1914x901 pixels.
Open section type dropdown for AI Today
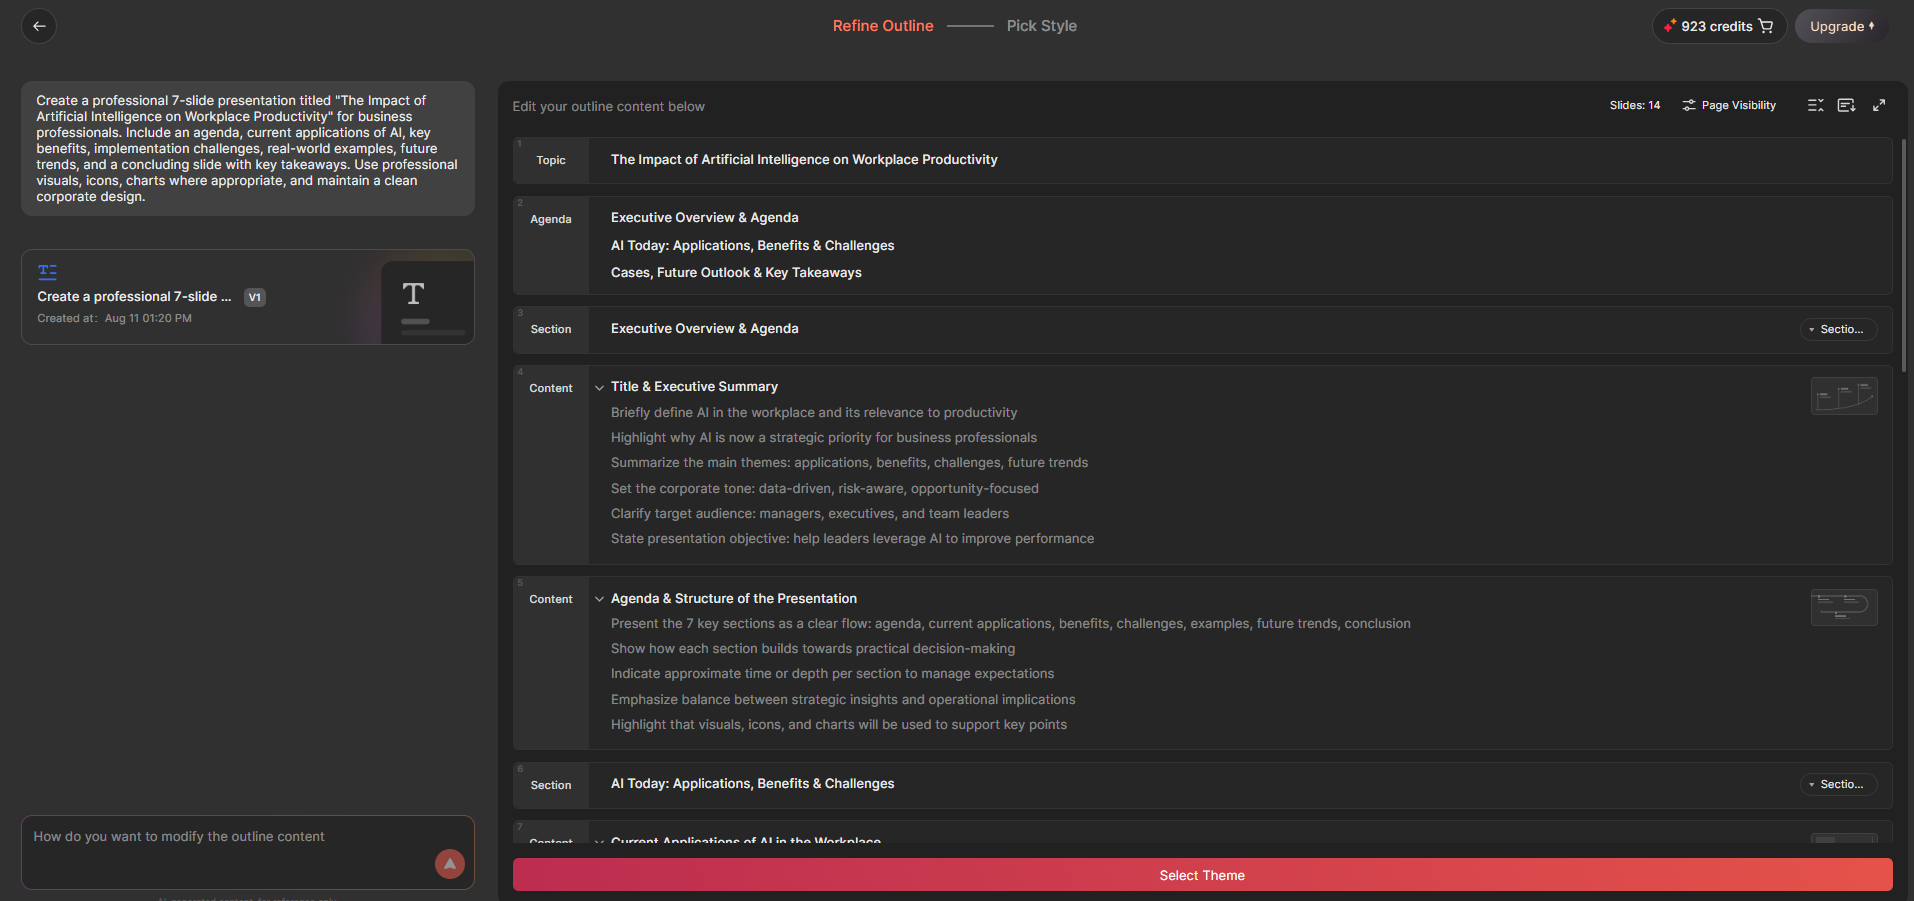point(1838,784)
